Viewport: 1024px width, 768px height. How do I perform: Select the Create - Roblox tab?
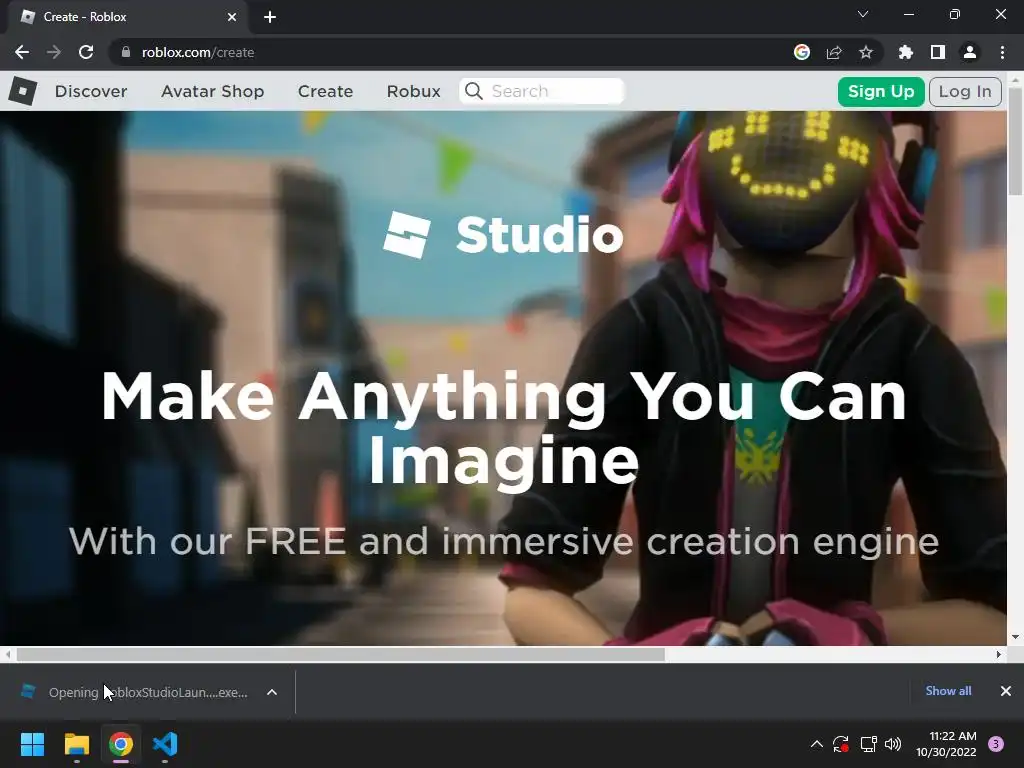tap(127, 17)
